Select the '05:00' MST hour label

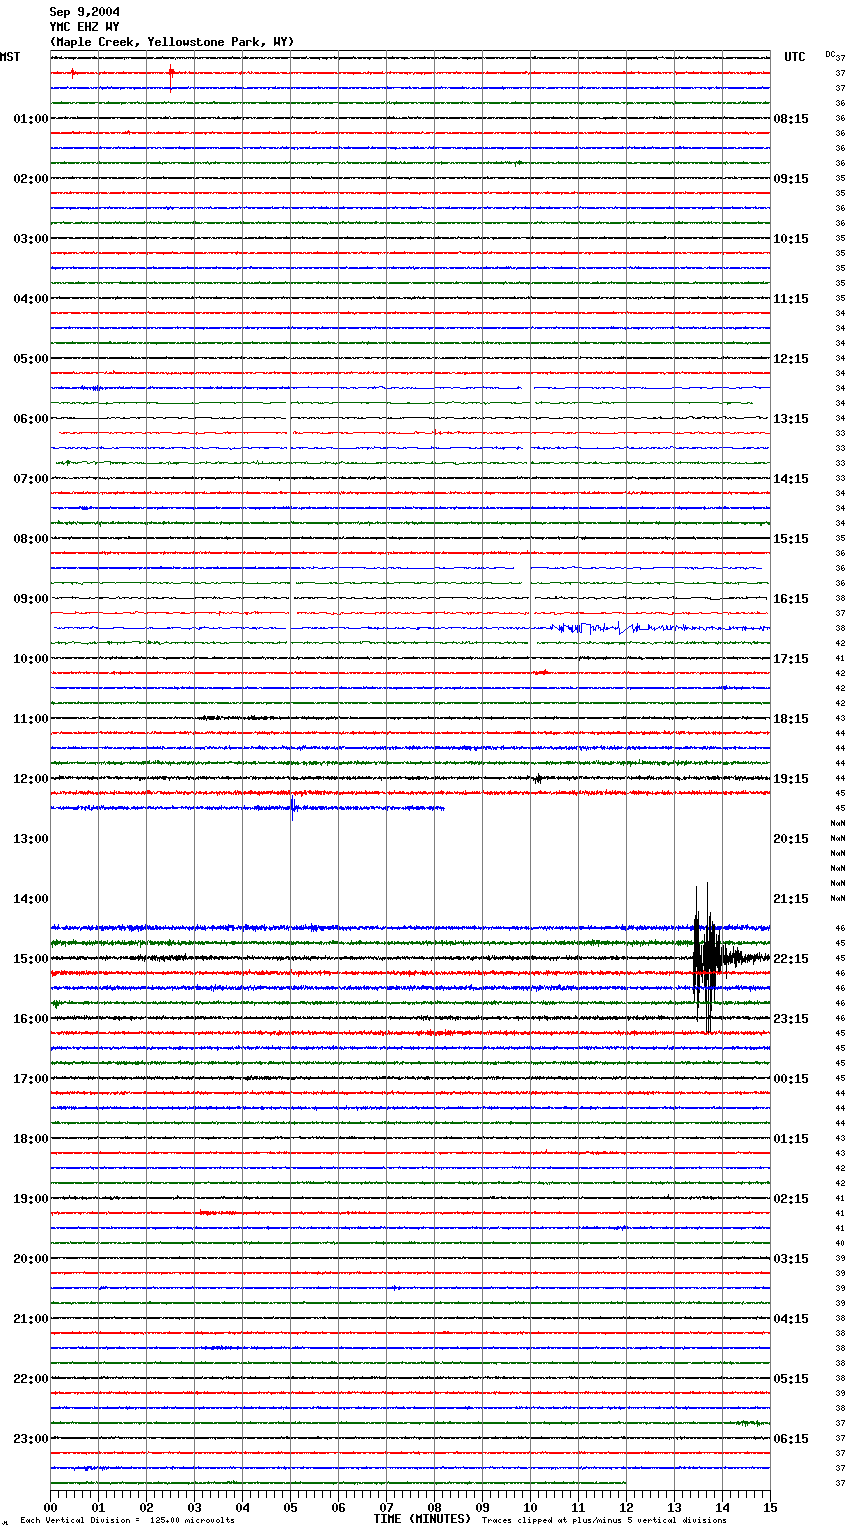click(31, 359)
